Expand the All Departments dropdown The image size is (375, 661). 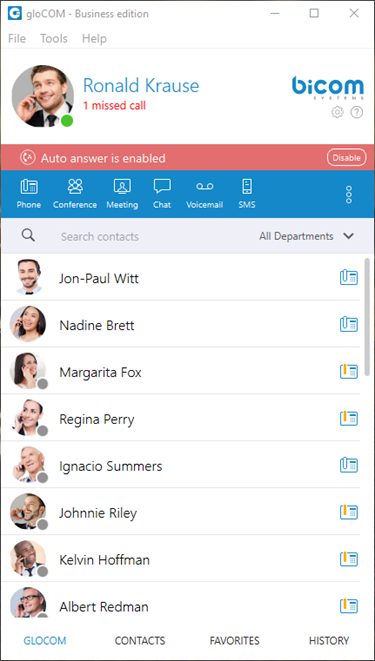(306, 236)
